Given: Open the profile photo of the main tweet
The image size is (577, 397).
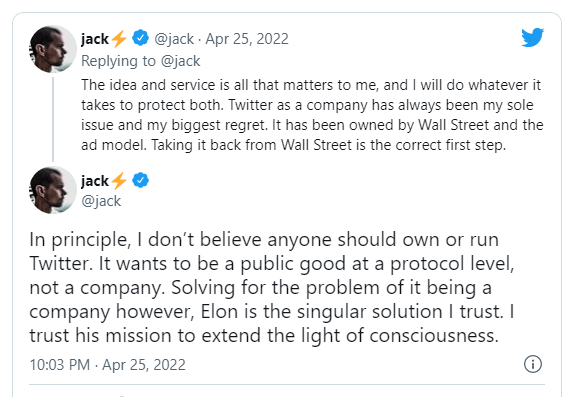Looking at the screenshot, I should 53,190.
